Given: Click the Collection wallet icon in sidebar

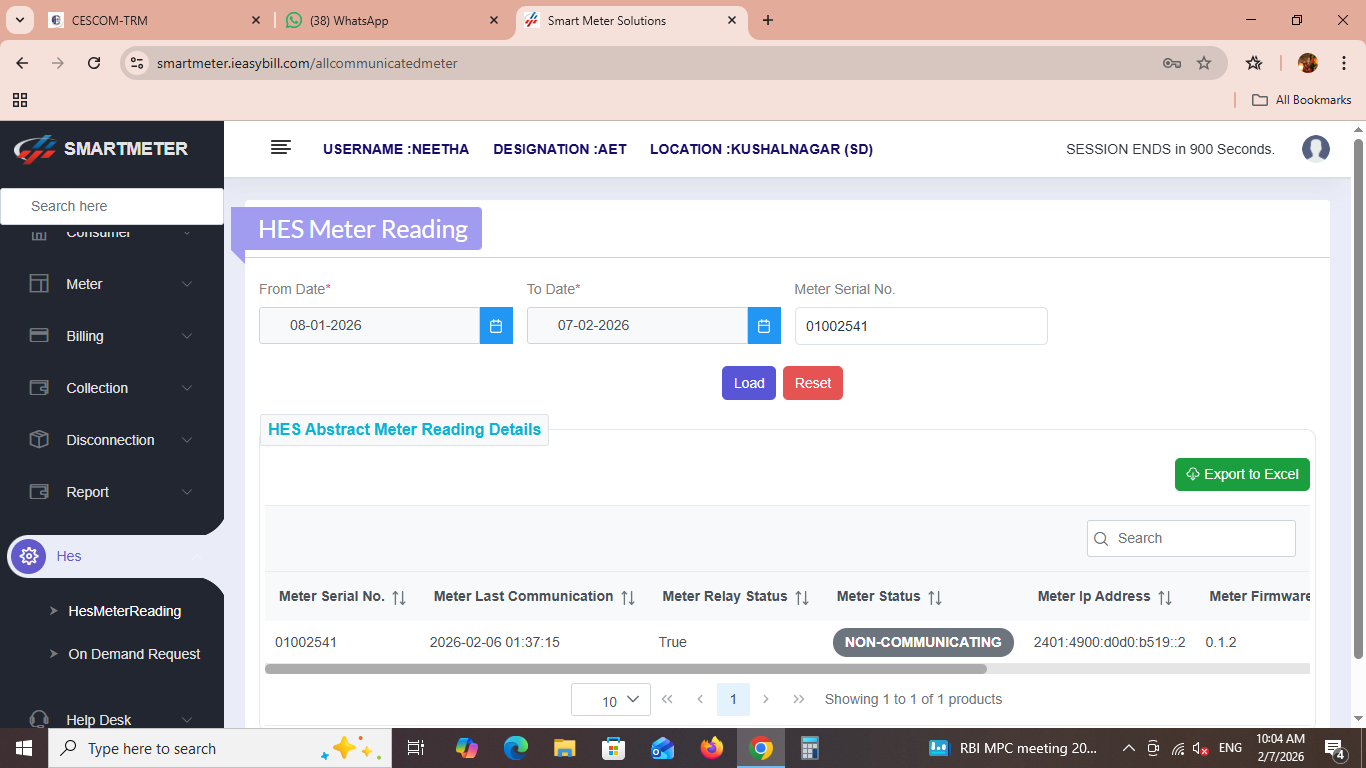Looking at the screenshot, I should pos(39,388).
